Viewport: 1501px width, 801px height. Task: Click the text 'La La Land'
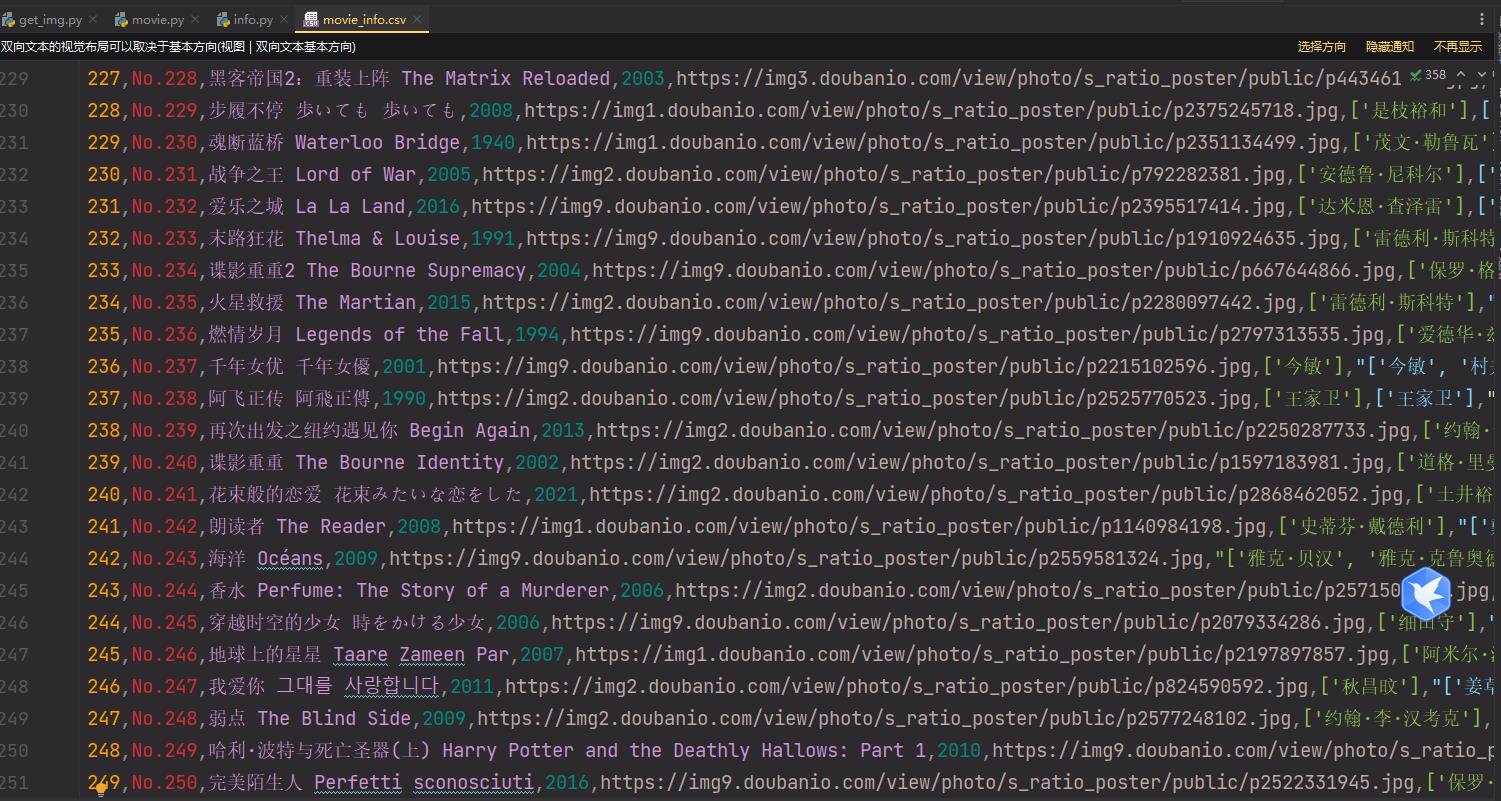coord(350,206)
